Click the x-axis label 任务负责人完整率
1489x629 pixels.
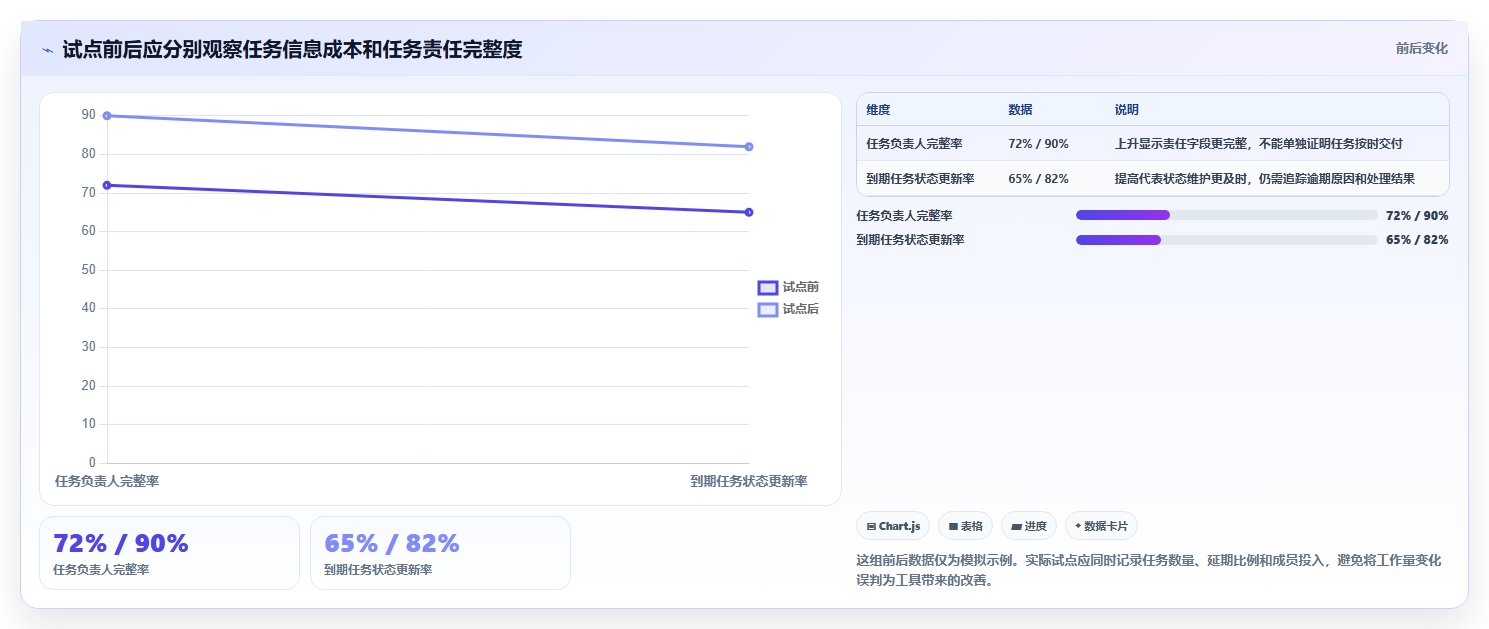107,481
